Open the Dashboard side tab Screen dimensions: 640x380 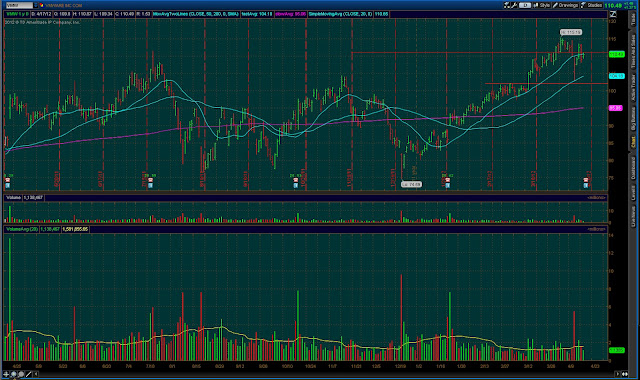(x=633, y=168)
